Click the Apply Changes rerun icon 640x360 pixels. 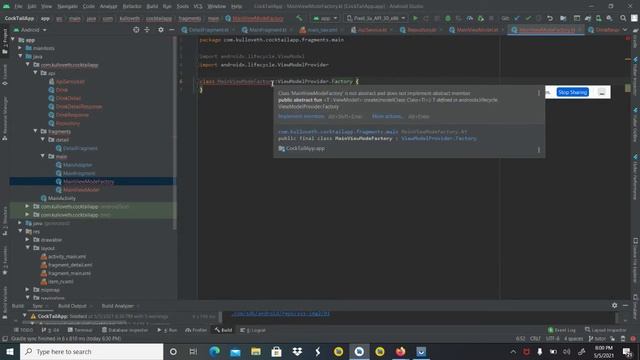click(x=426, y=18)
